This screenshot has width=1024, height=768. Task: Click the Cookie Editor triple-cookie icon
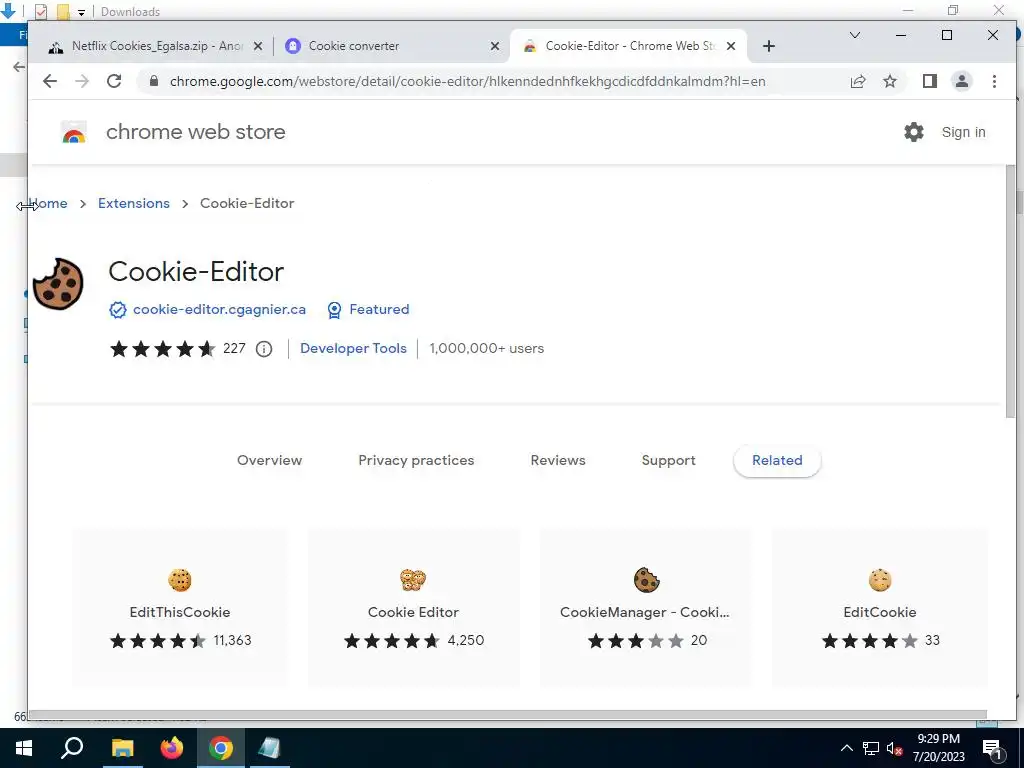(x=413, y=579)
